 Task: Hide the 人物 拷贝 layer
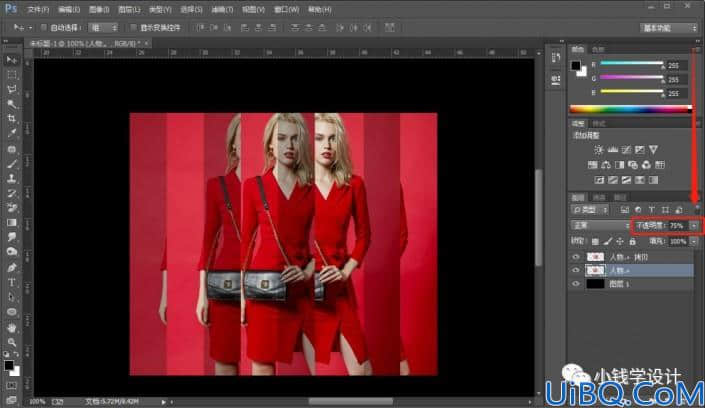pyautogui.click(x=576, y=257)
